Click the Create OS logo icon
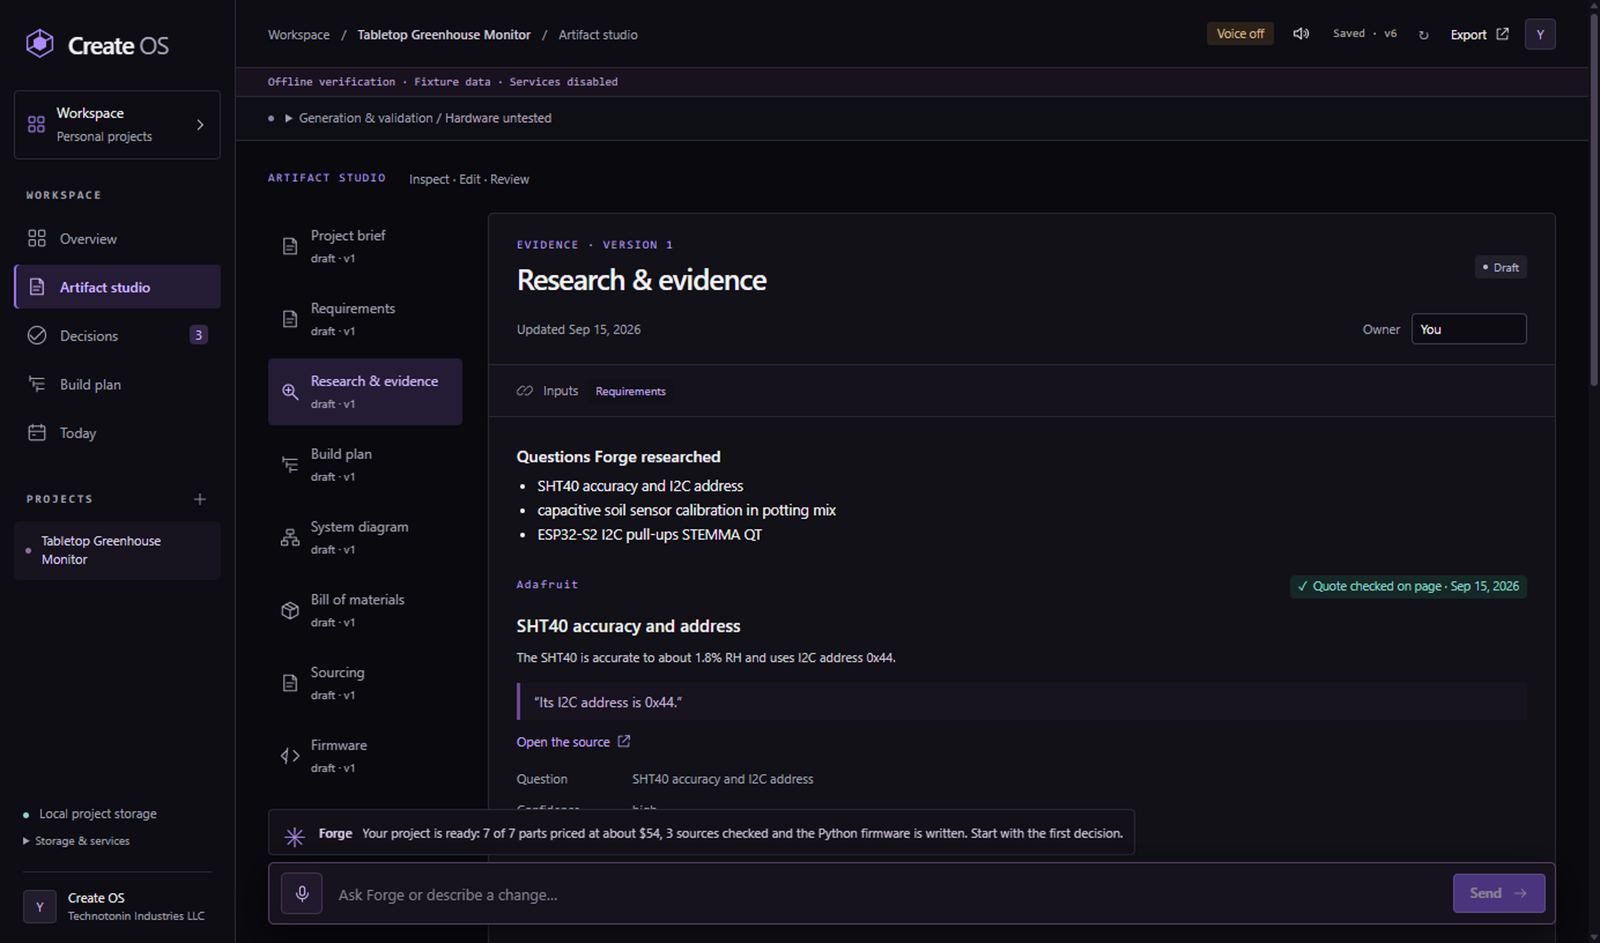This screenshot has width=1600, height=943. tap(40, 44)
